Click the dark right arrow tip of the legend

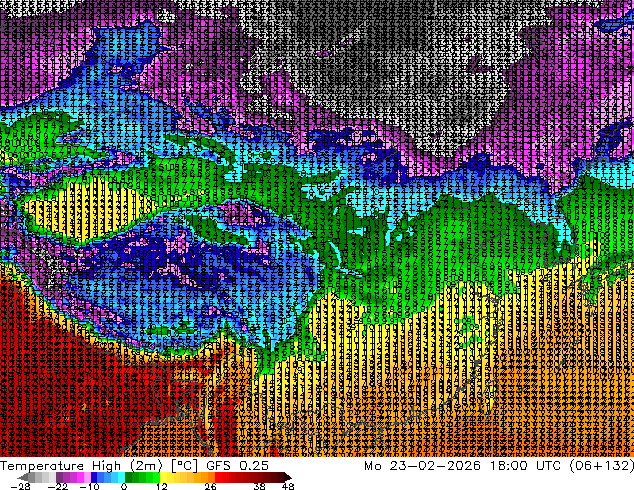pos(287,477)
